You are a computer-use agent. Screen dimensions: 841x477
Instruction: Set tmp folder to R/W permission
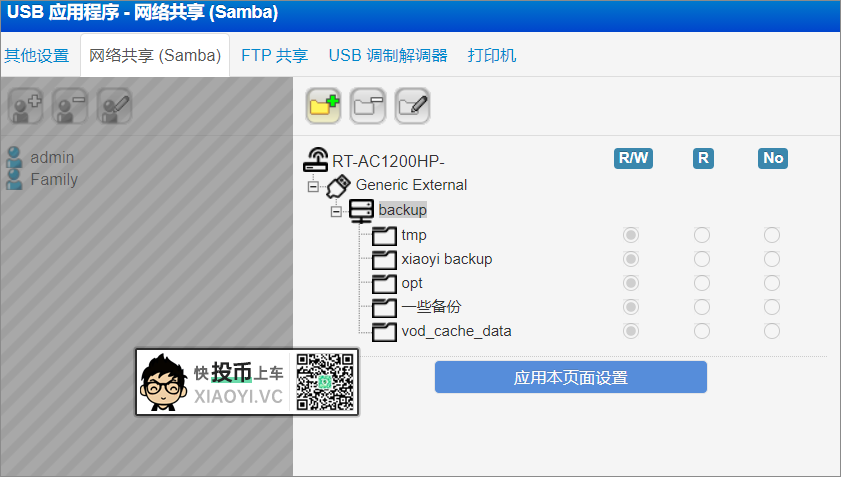point(631,235)
